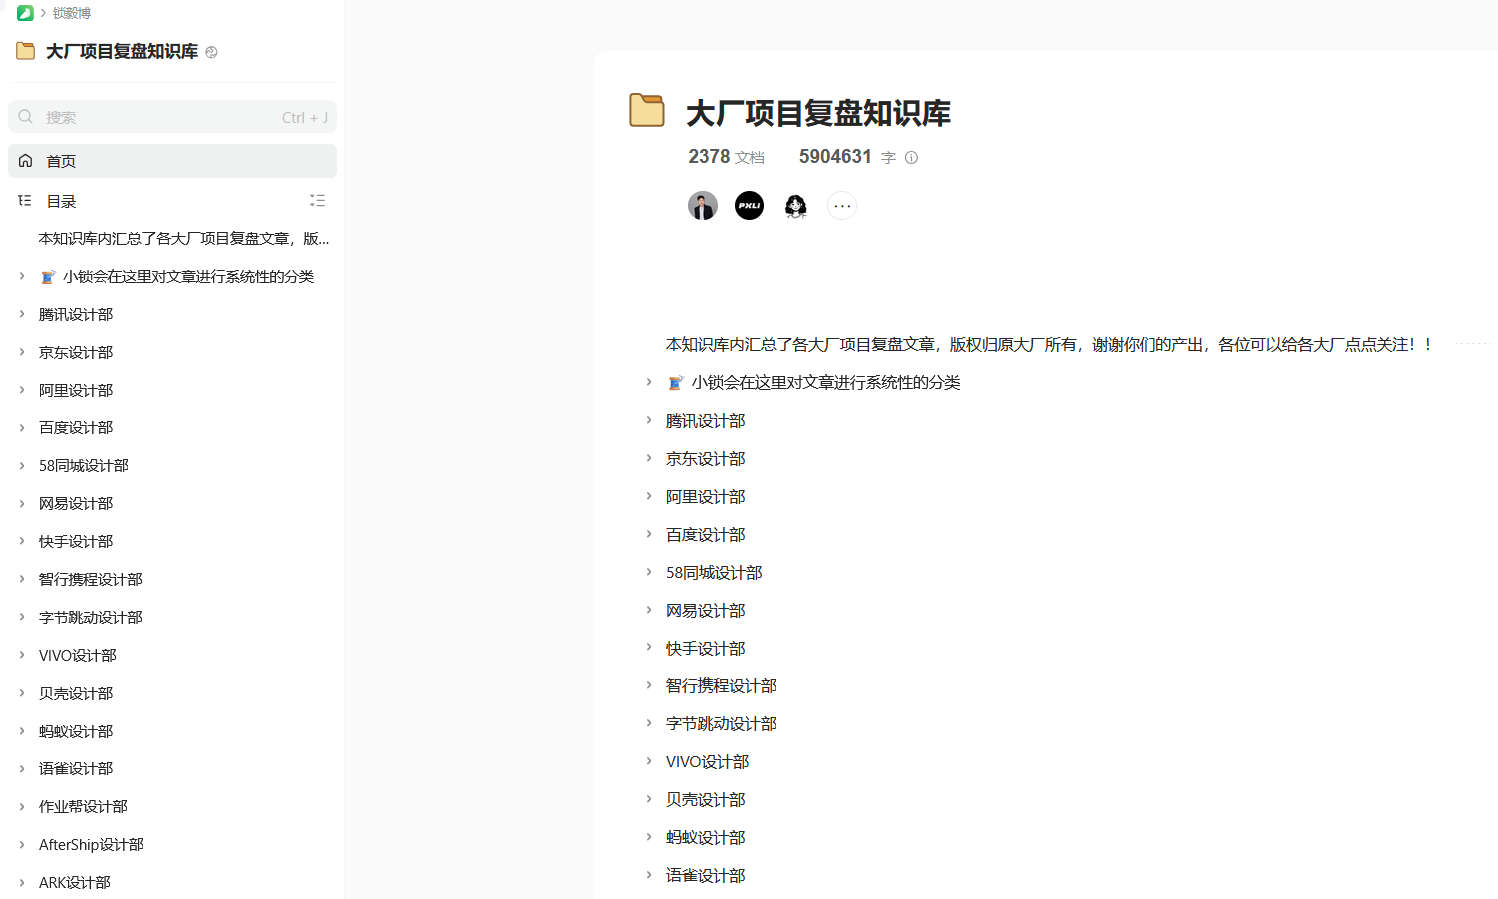Click the sidebar knowledge base folder icon
1498x899 pixels.
coord(26,51)
